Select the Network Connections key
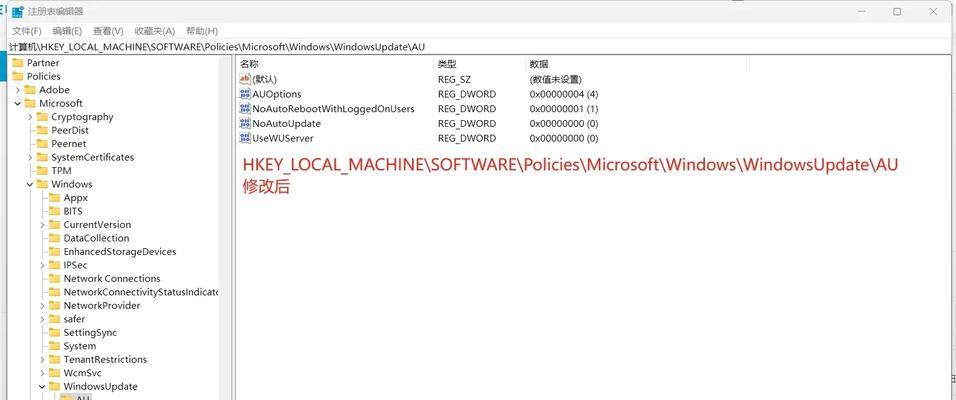Screen dimensions: 956x400 (112, 278)
